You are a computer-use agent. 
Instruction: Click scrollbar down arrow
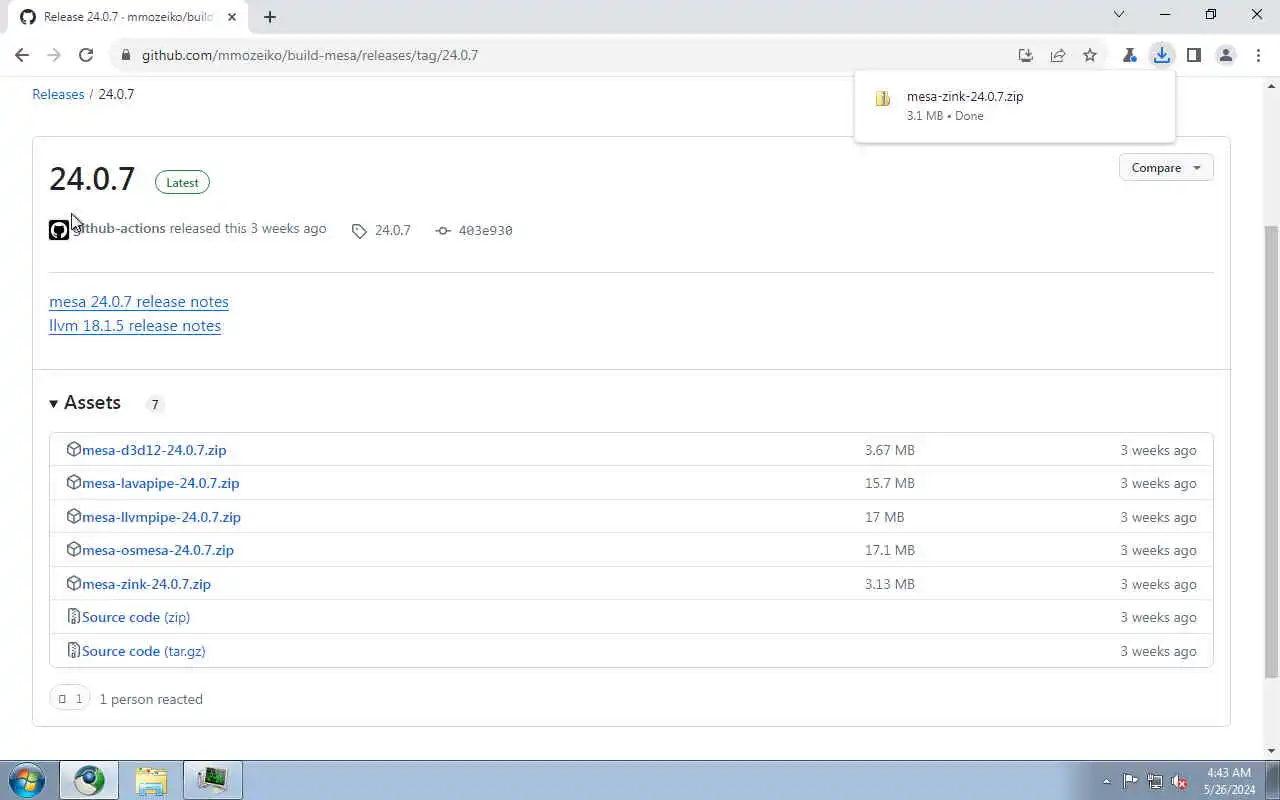tap(1271, 751)
